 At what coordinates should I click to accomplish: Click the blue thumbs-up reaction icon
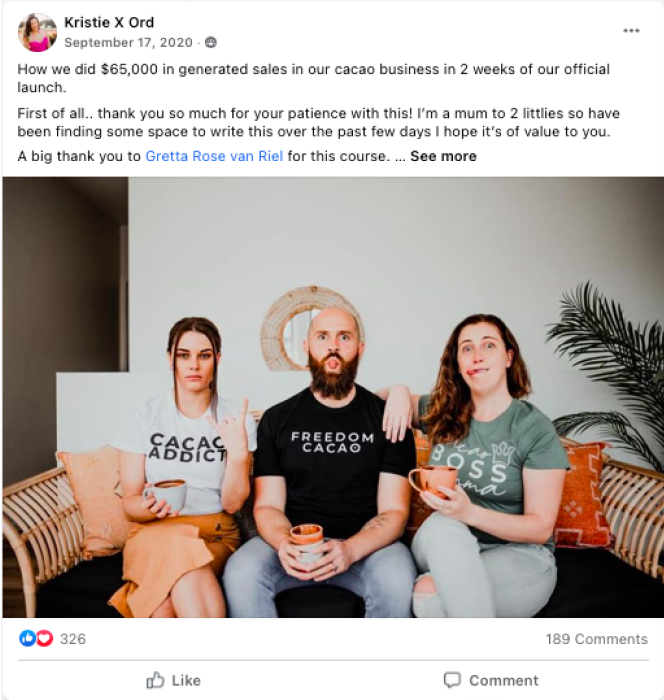point(27,638)
